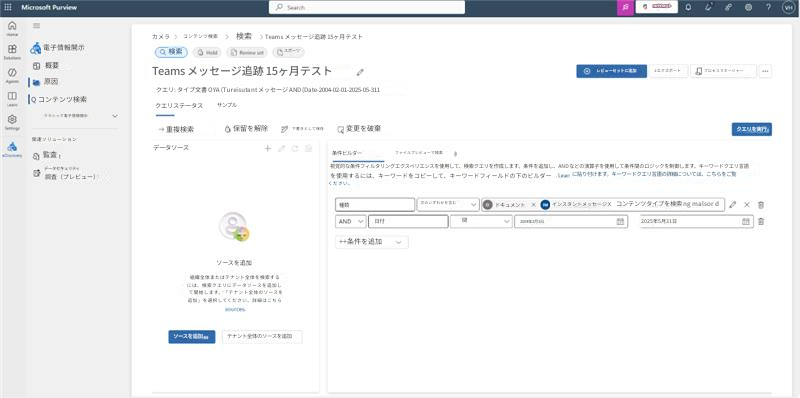Click 保留を解除 in the toolbar
This screenshot has width=800, height=398.
point(246,129)
